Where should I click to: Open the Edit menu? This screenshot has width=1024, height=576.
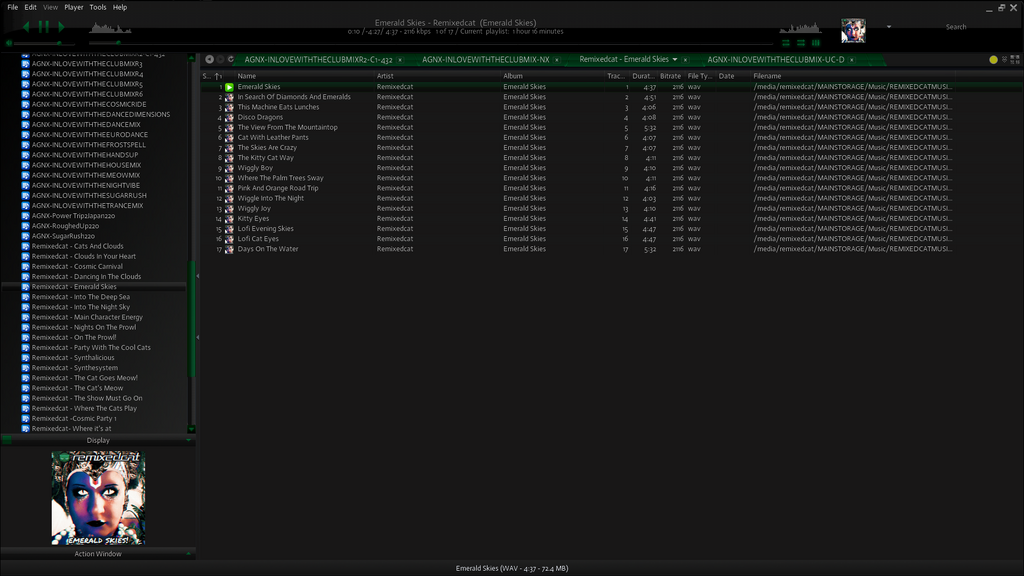30,7
